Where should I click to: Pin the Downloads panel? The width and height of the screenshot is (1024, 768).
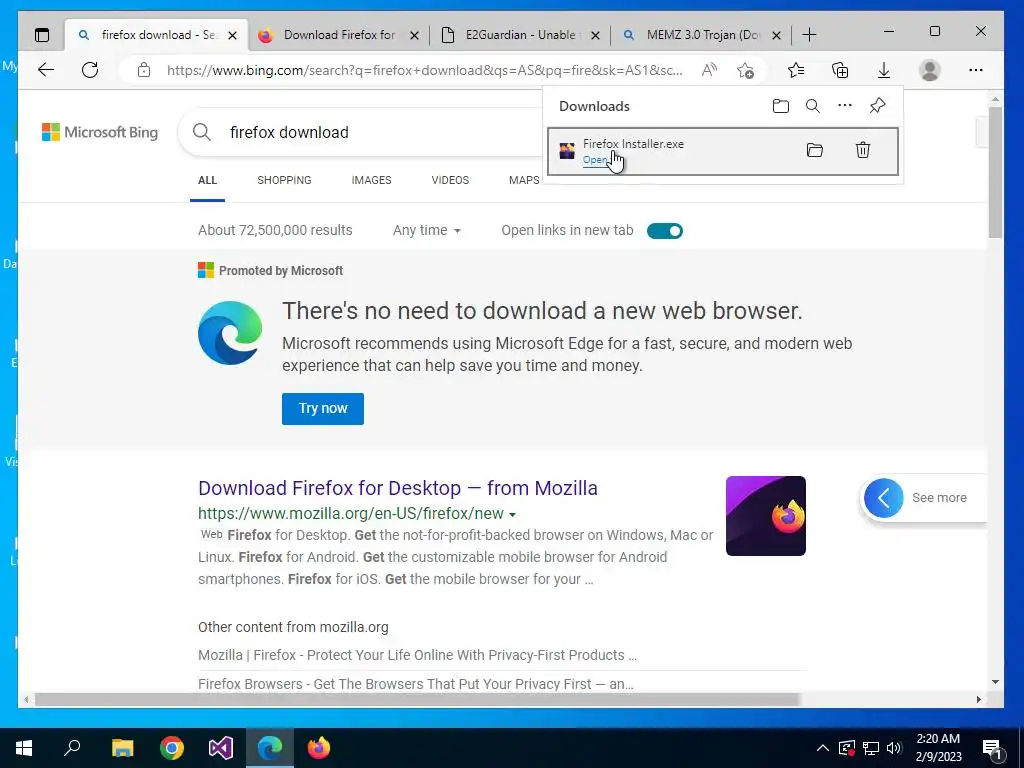click(878, 105)
